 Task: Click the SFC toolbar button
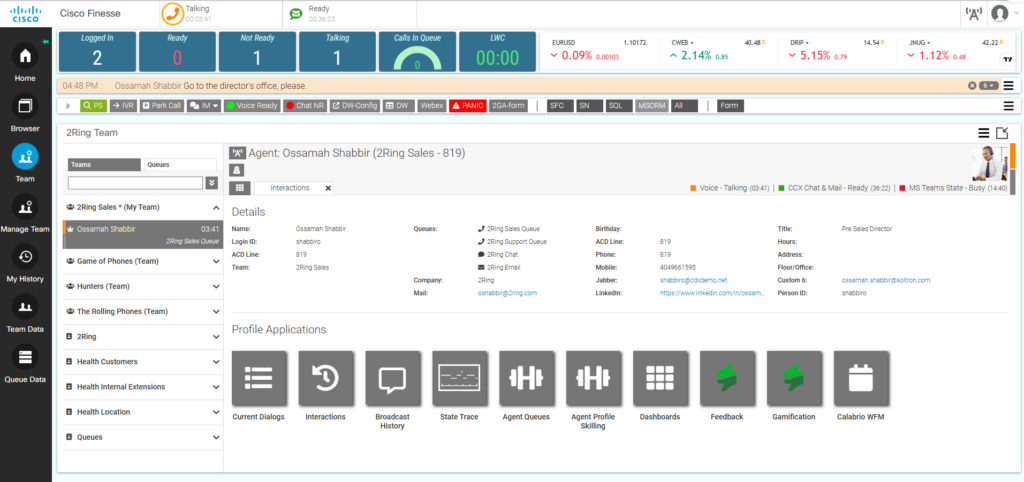560,106
